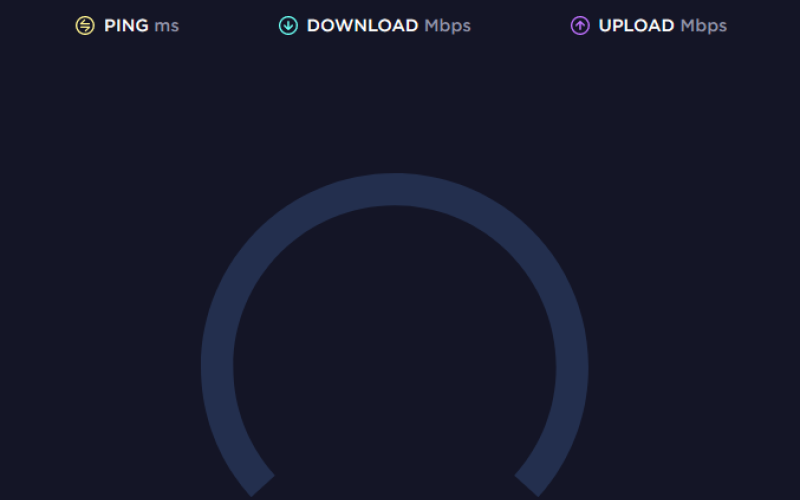The image size is (800, 500).
Task: Click the letter U starting UPLOAD
Action: (605, 26)
